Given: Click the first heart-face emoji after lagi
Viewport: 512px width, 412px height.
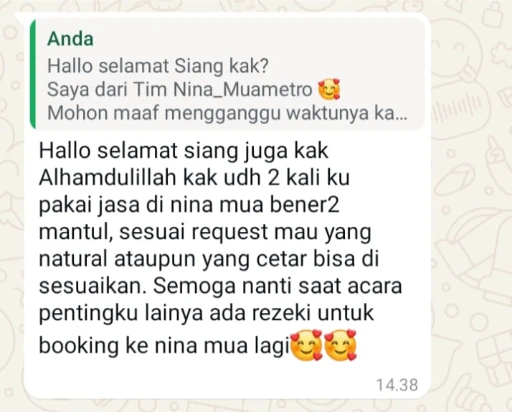Looking at the screenshot, I should pos(307,345).
